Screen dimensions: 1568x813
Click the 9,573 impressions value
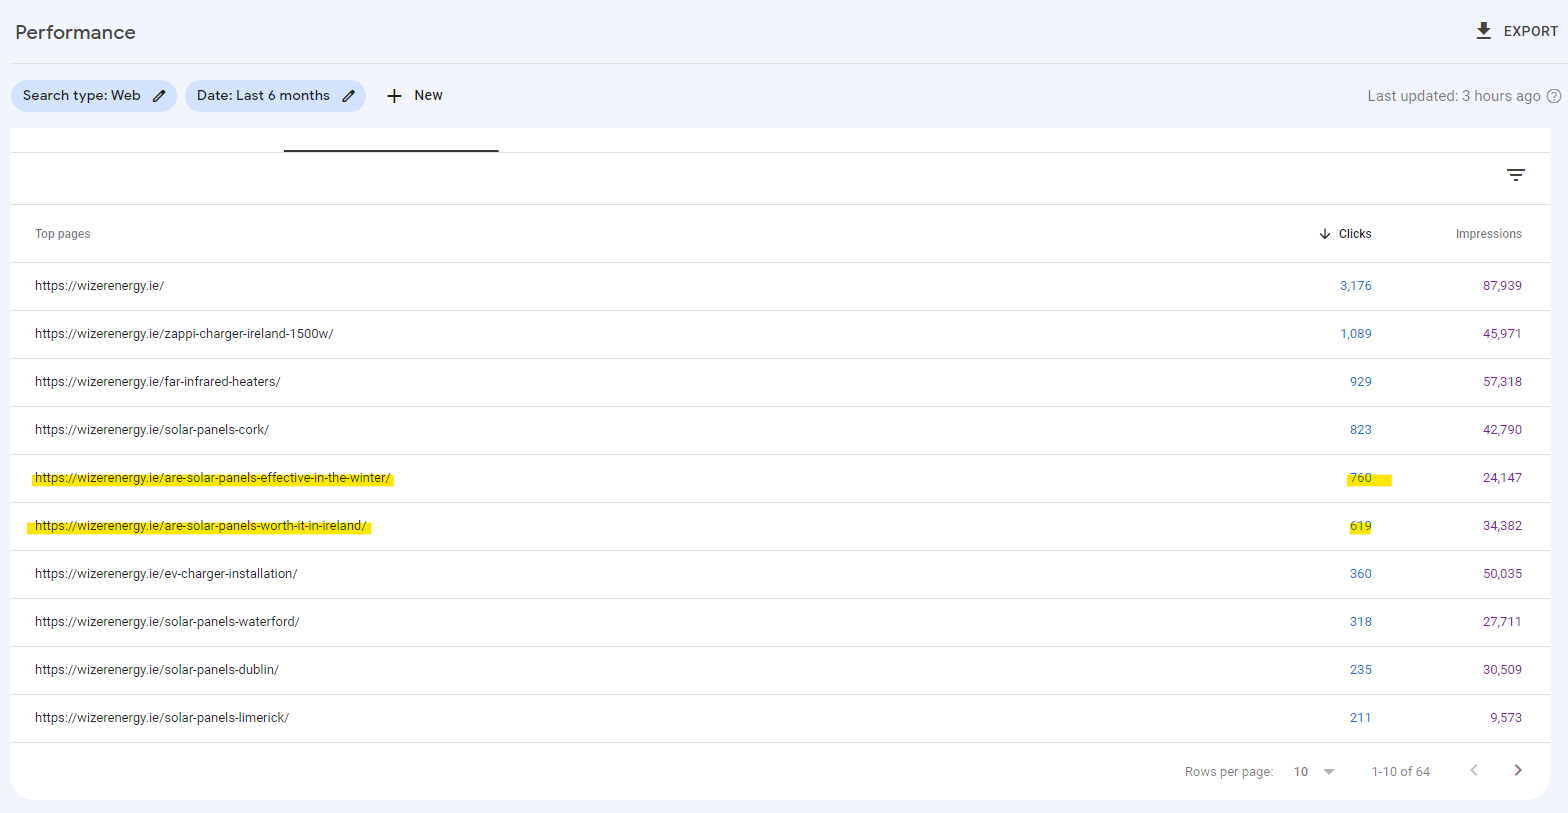coord(1506,718)
